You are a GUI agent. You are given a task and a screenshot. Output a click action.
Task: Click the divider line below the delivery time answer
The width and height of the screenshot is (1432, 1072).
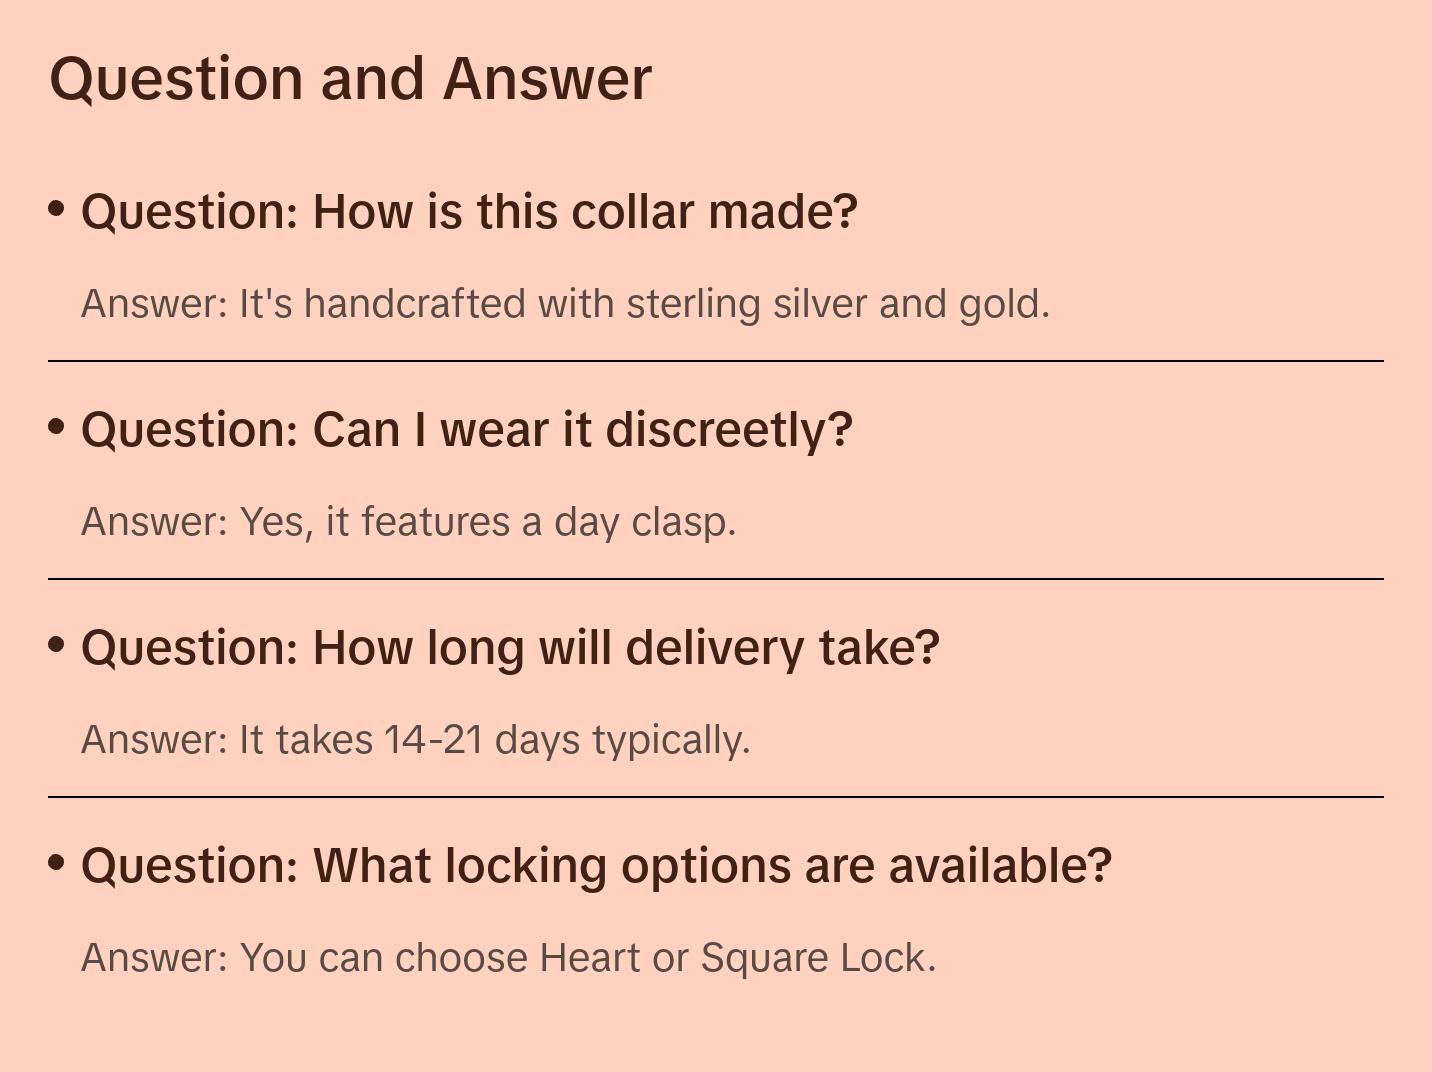coord(716,797)
